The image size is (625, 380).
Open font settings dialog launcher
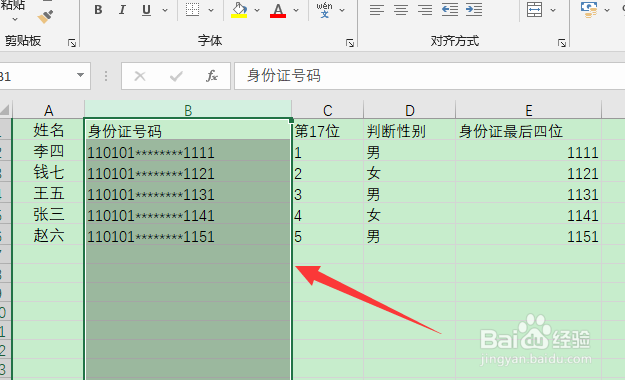350,43
